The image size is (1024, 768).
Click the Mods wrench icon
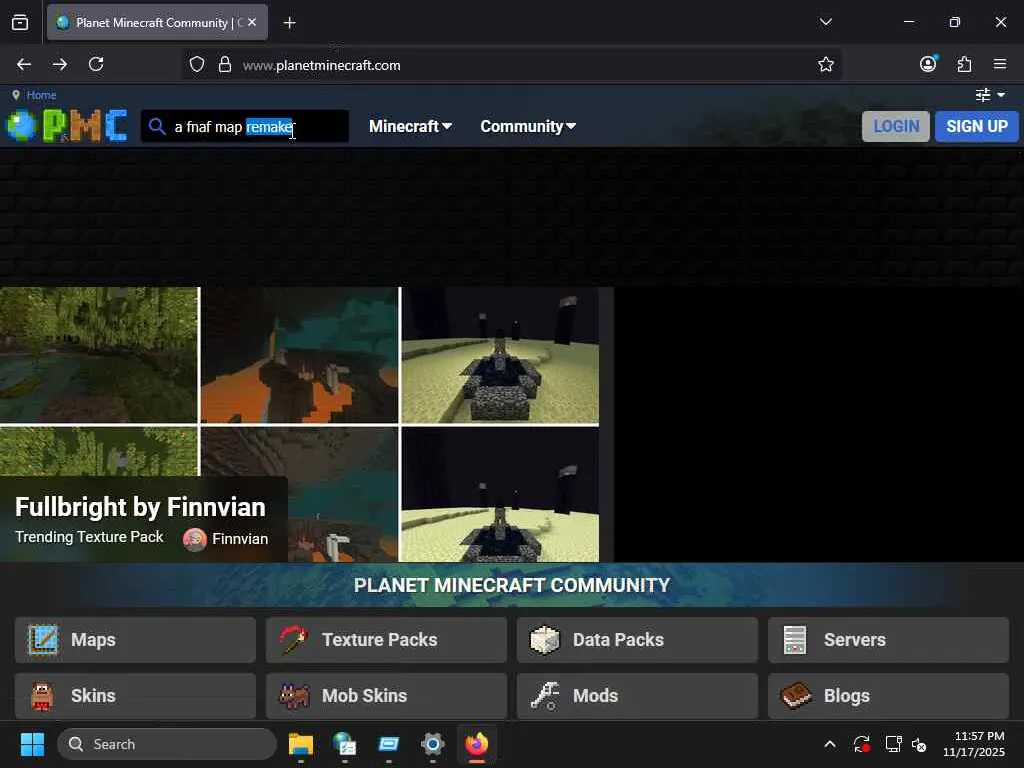545,696
